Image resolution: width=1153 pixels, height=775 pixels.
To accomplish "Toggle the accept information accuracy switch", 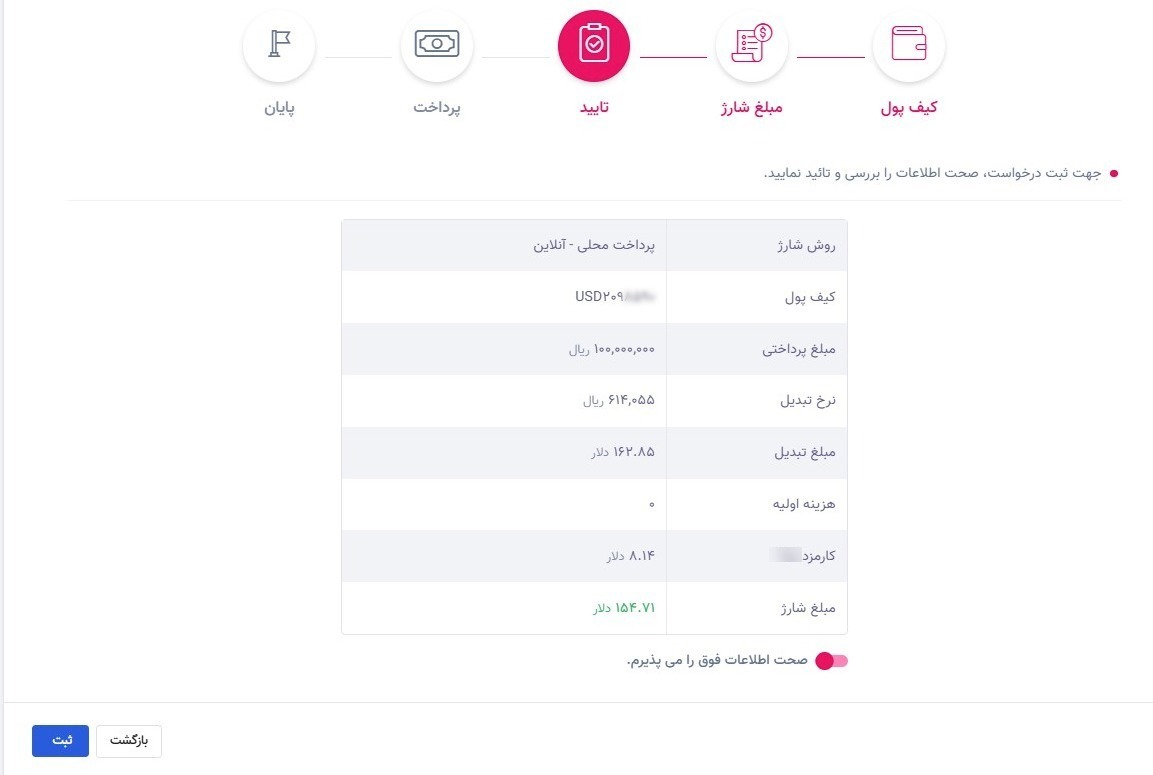I will (831, 661).
